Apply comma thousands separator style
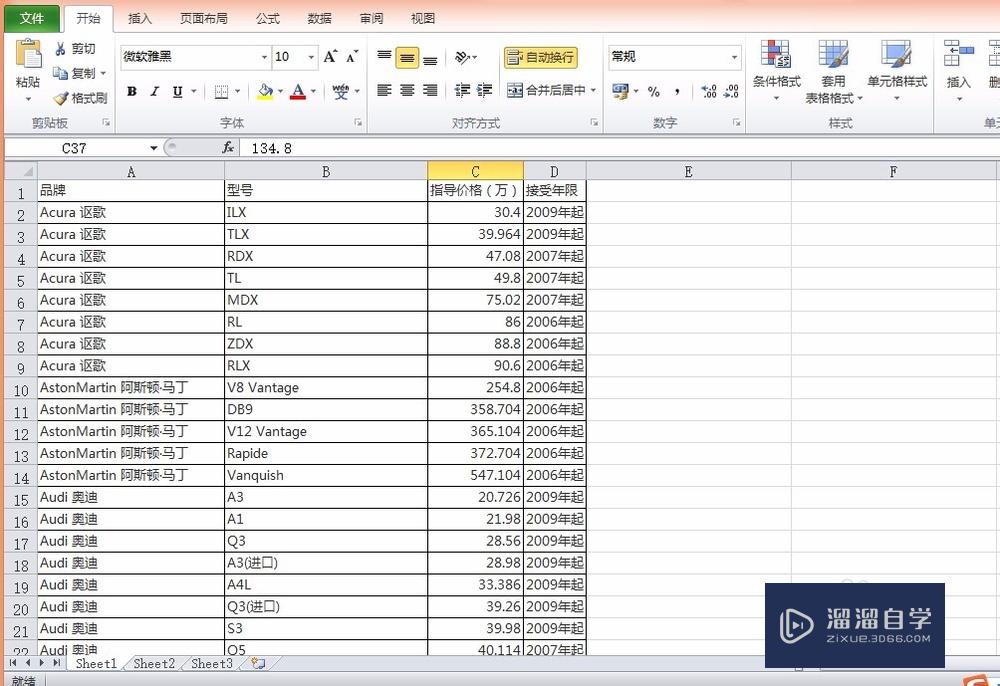 point(677,92)
